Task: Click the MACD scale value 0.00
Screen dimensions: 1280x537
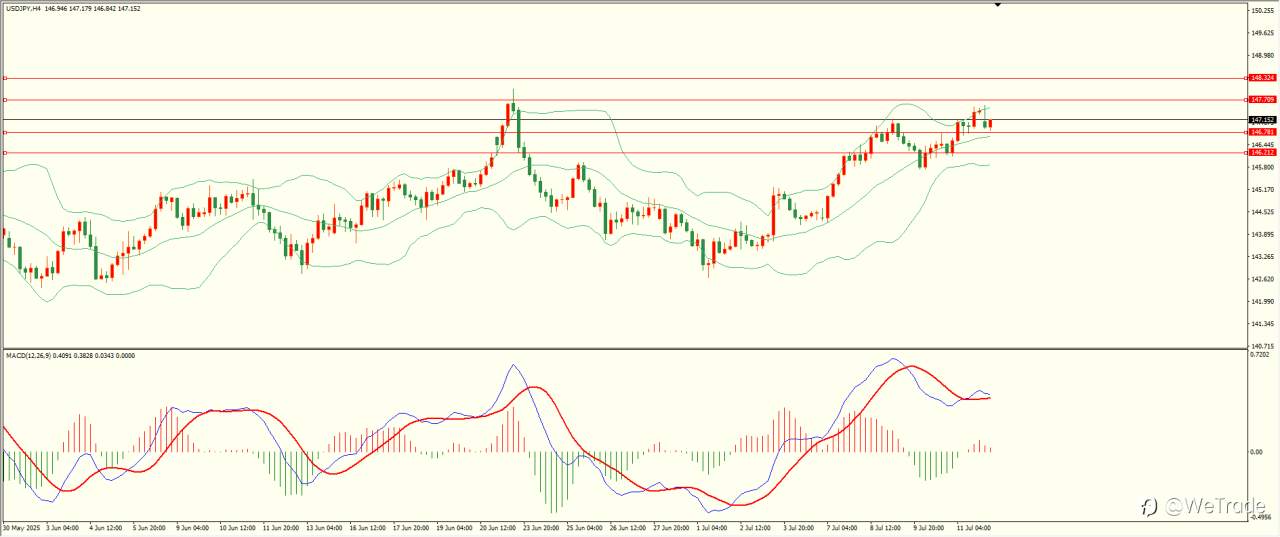Action: point(1257,451)
